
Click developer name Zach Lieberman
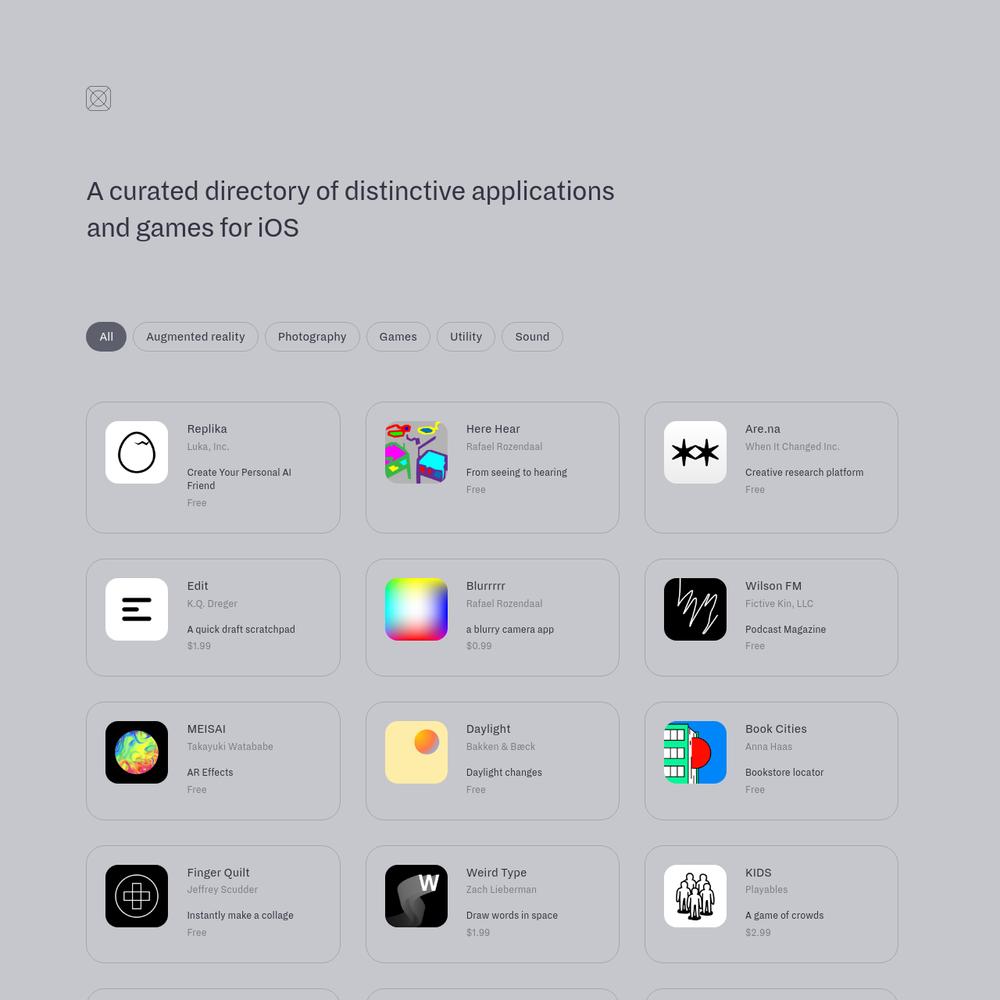(x=501, y=889)
